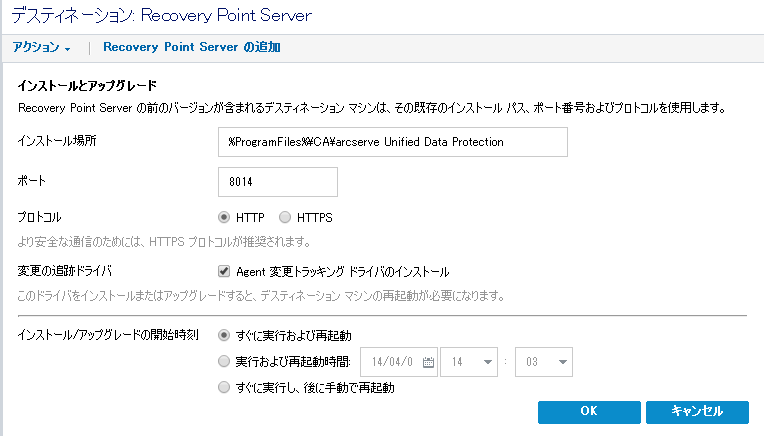Click the インストールとアップグレード section heading
Viewport: 764px width, 436px height.
pyautogui.click(x=90, y=86)
